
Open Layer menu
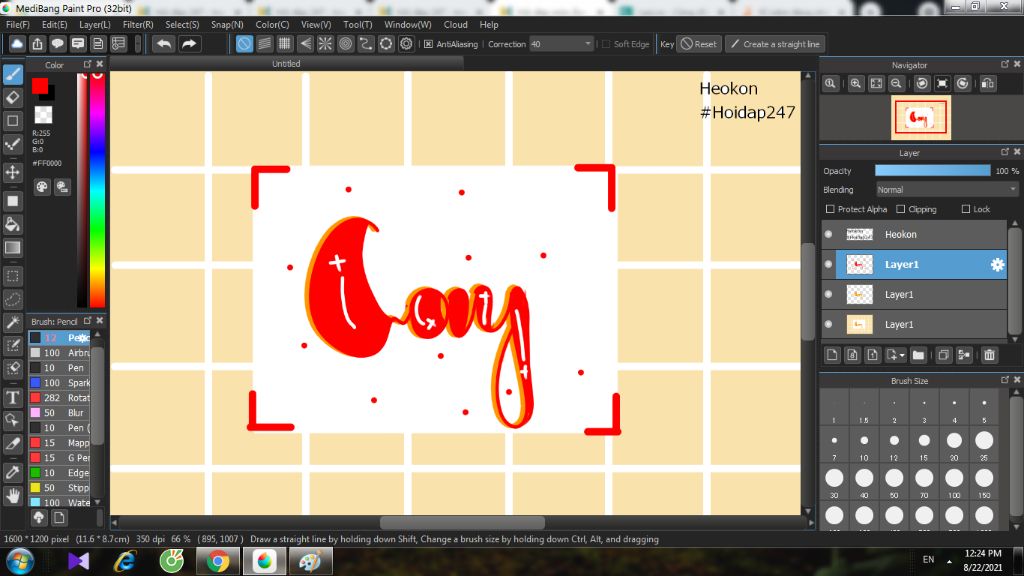[x=95, y=25]
